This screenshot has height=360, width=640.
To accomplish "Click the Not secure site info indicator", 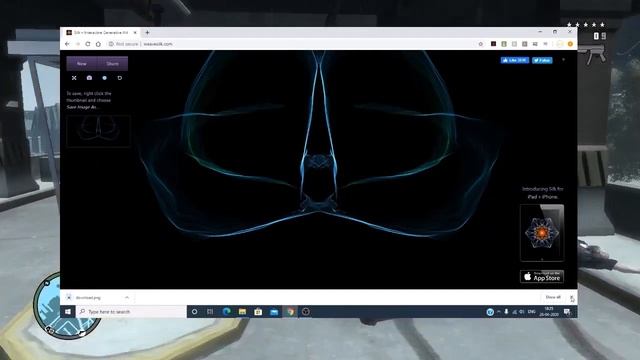I will click(124, 44).
